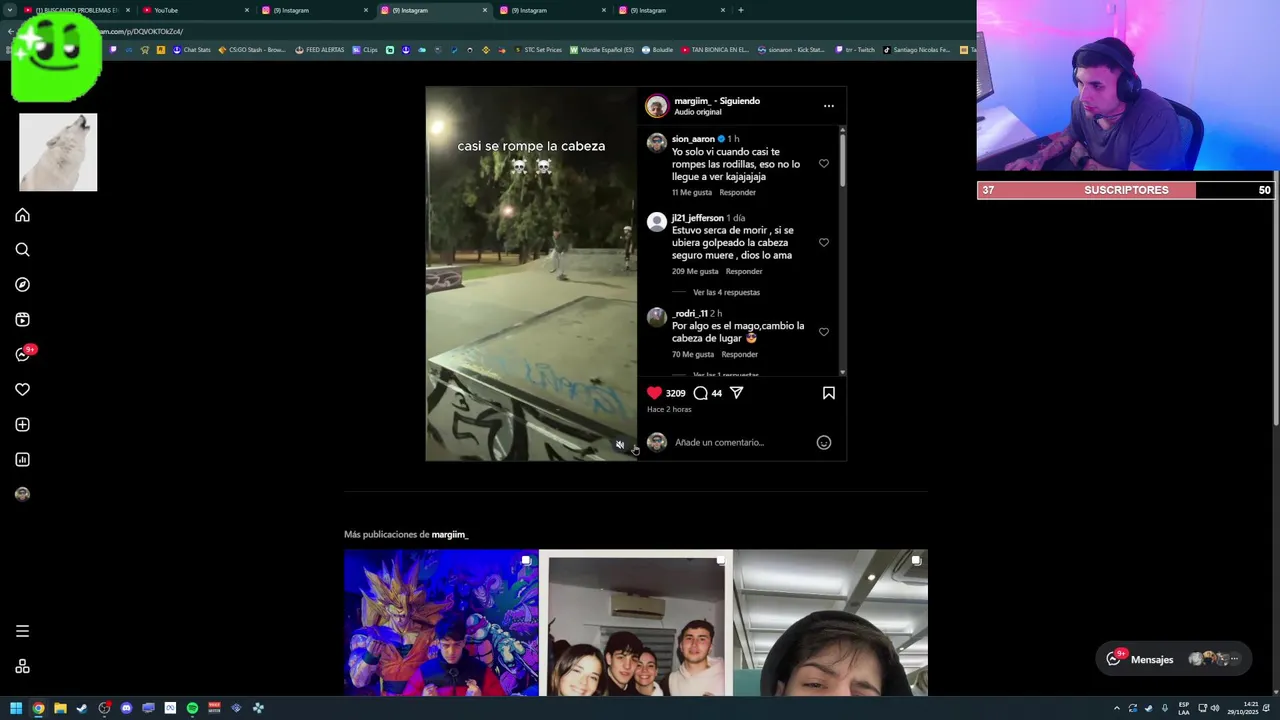Open 'Chat Stats' bookmark

(192, 49)
